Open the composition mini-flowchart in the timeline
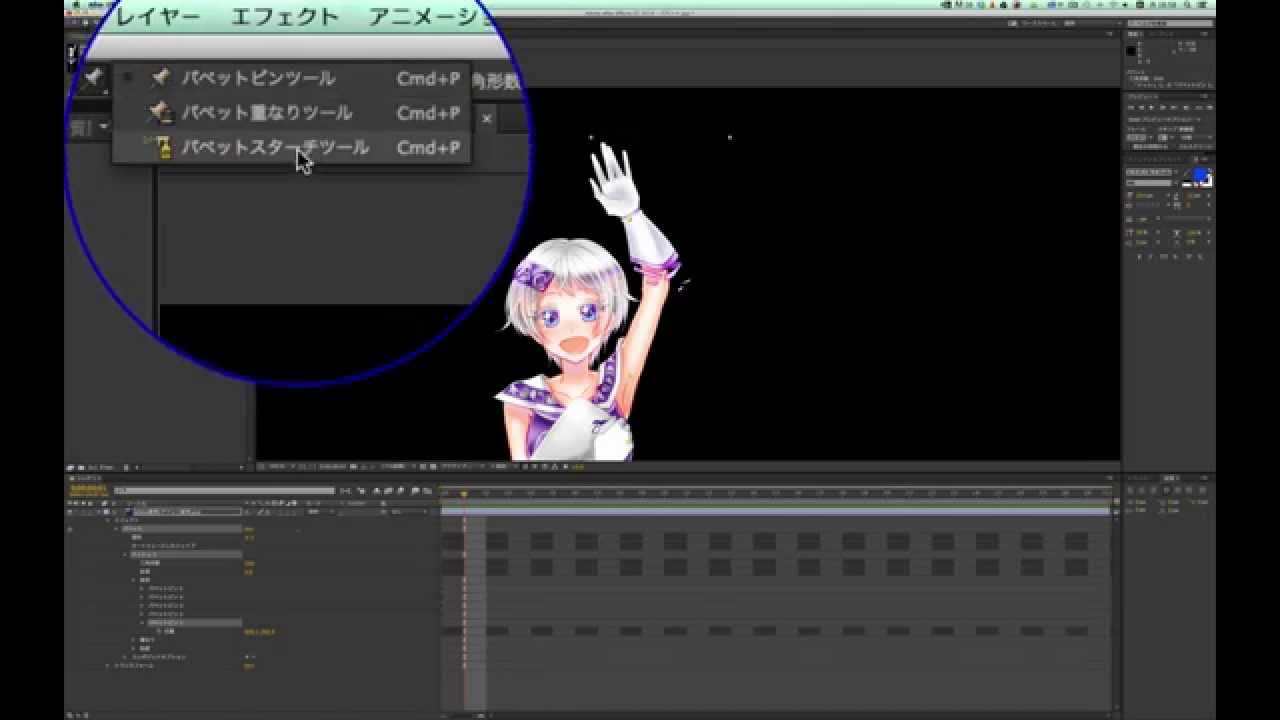This screenshot has width=1280, height=720. [x=344, y=491]
